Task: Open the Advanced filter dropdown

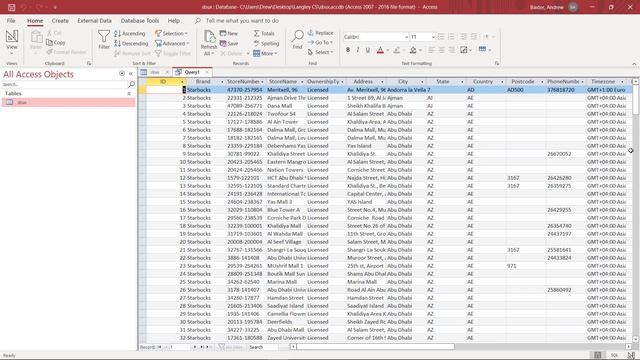Action: [172, 43]
